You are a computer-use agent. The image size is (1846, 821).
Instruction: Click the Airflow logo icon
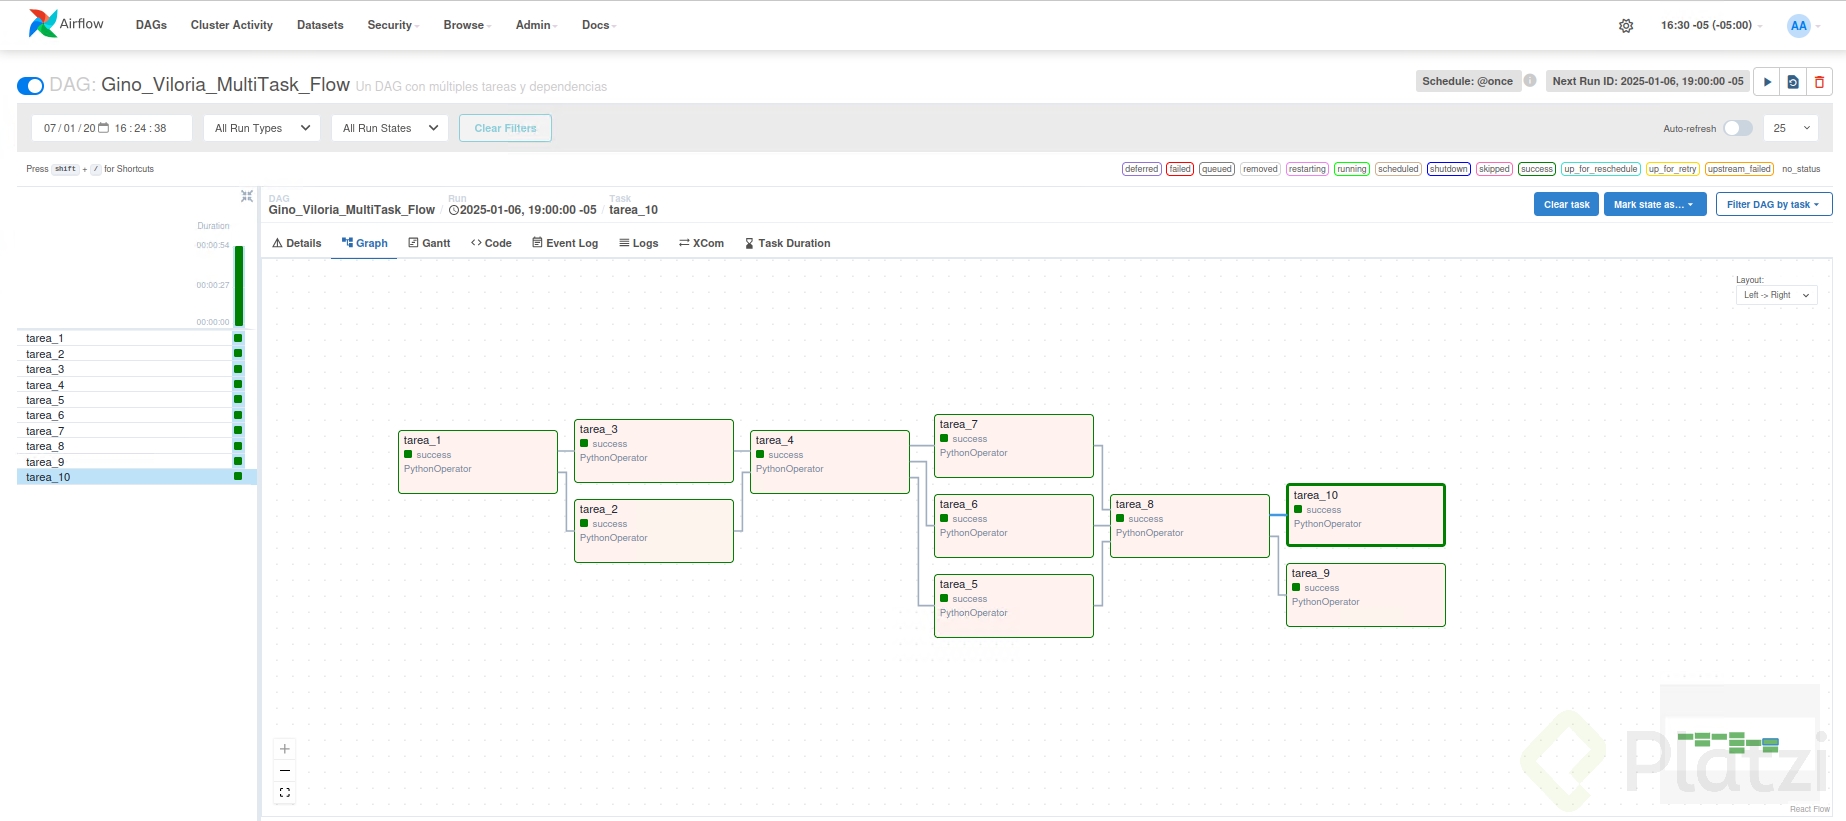[43, 24]
